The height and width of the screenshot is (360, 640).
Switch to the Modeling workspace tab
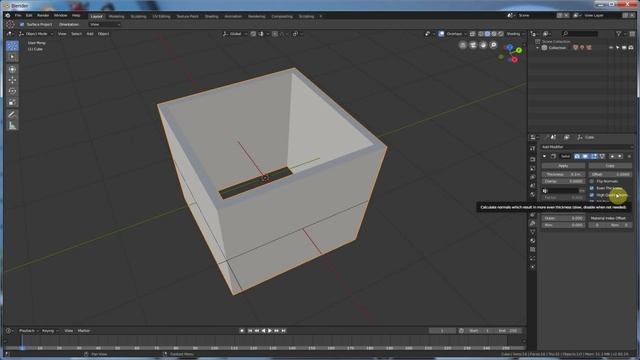(x=116, y=16)
